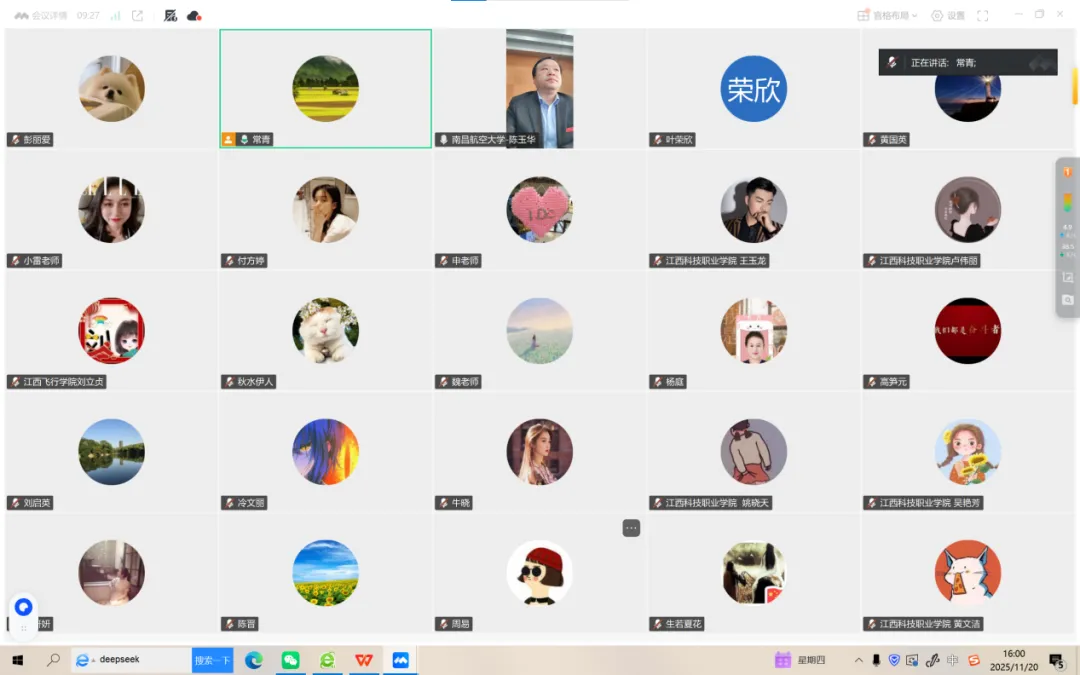Open the green 360 browser taskbar icon
The height and width of the screenshot is (675, 1080).
tap(327, 661)
